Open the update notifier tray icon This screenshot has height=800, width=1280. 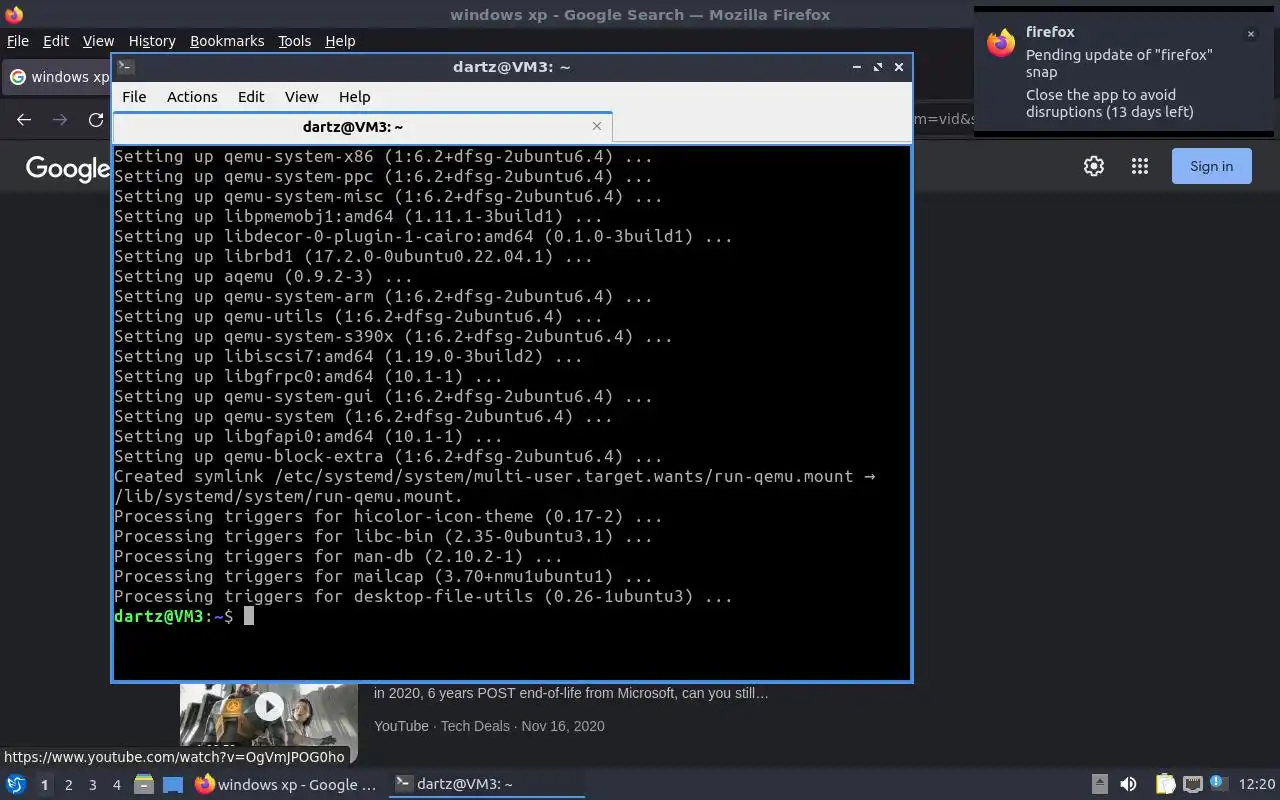[x=1218, y=783]
